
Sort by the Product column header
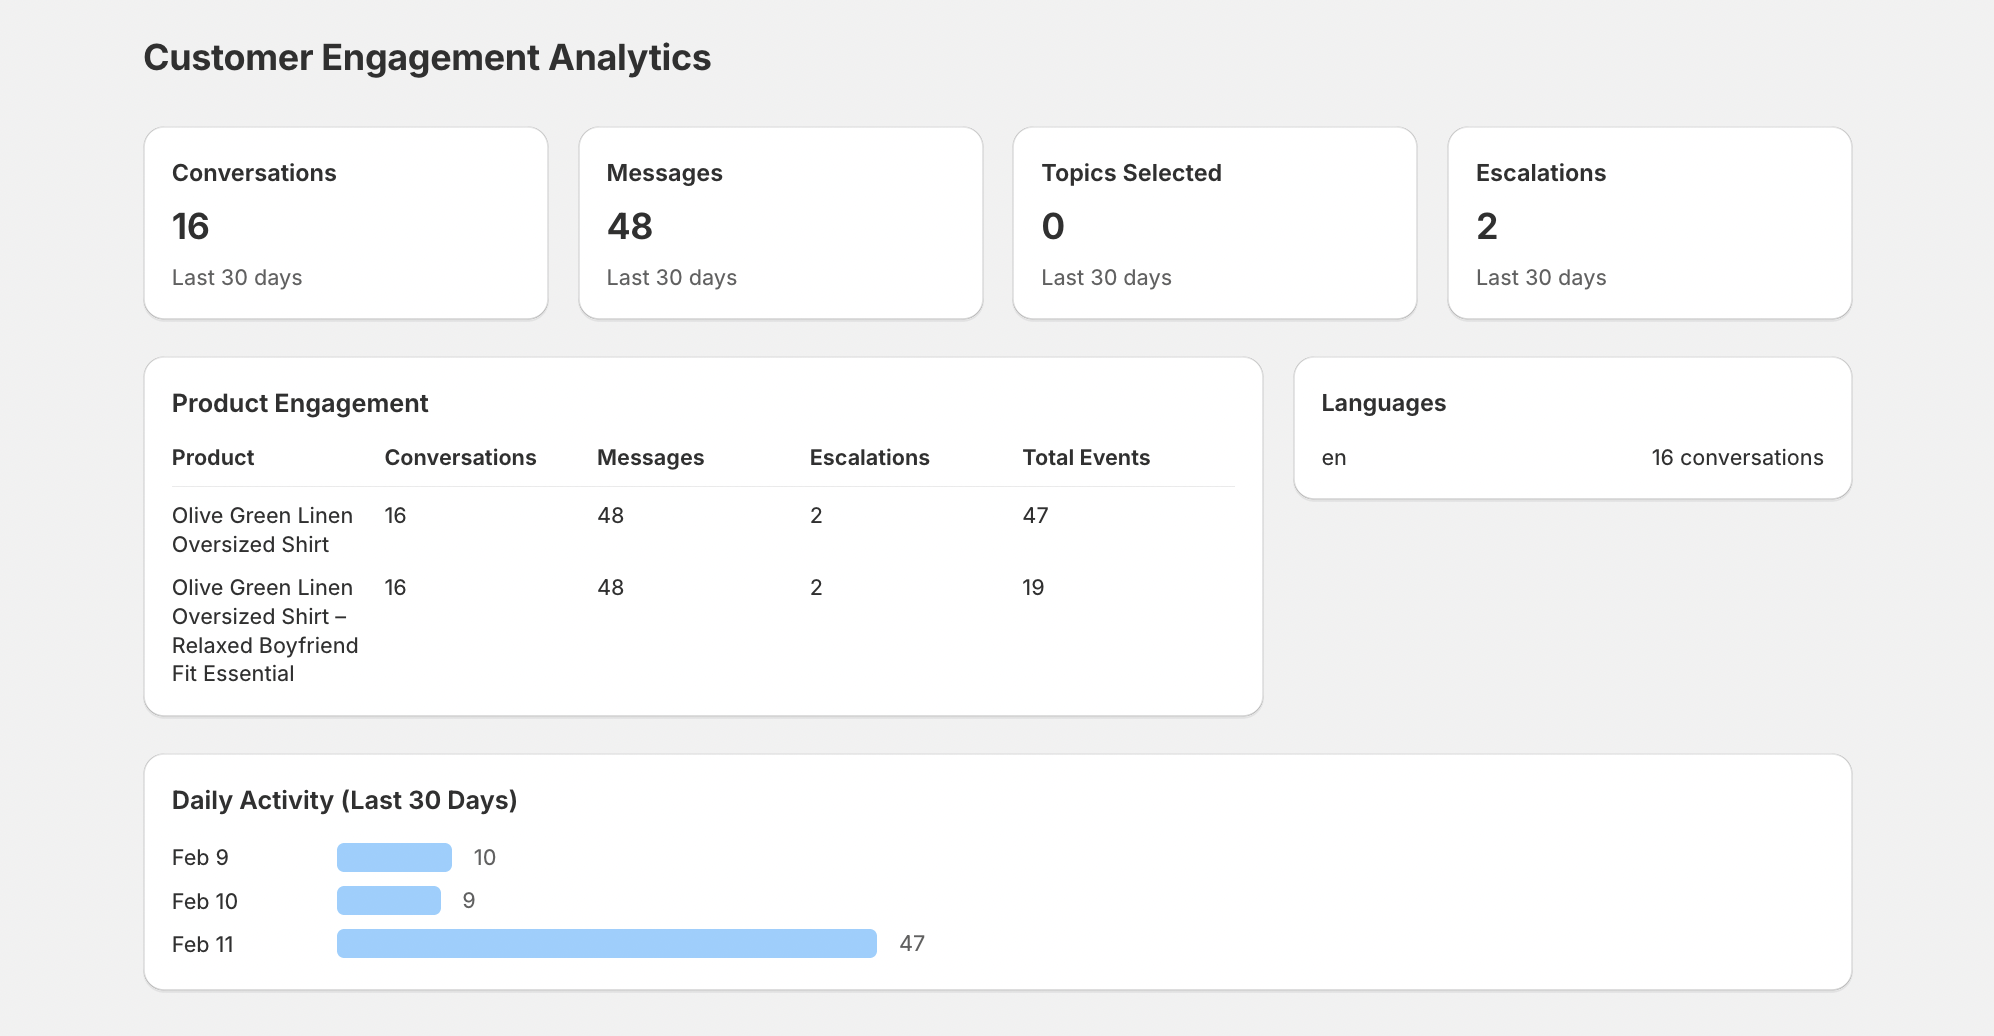(x=212, y=457)
